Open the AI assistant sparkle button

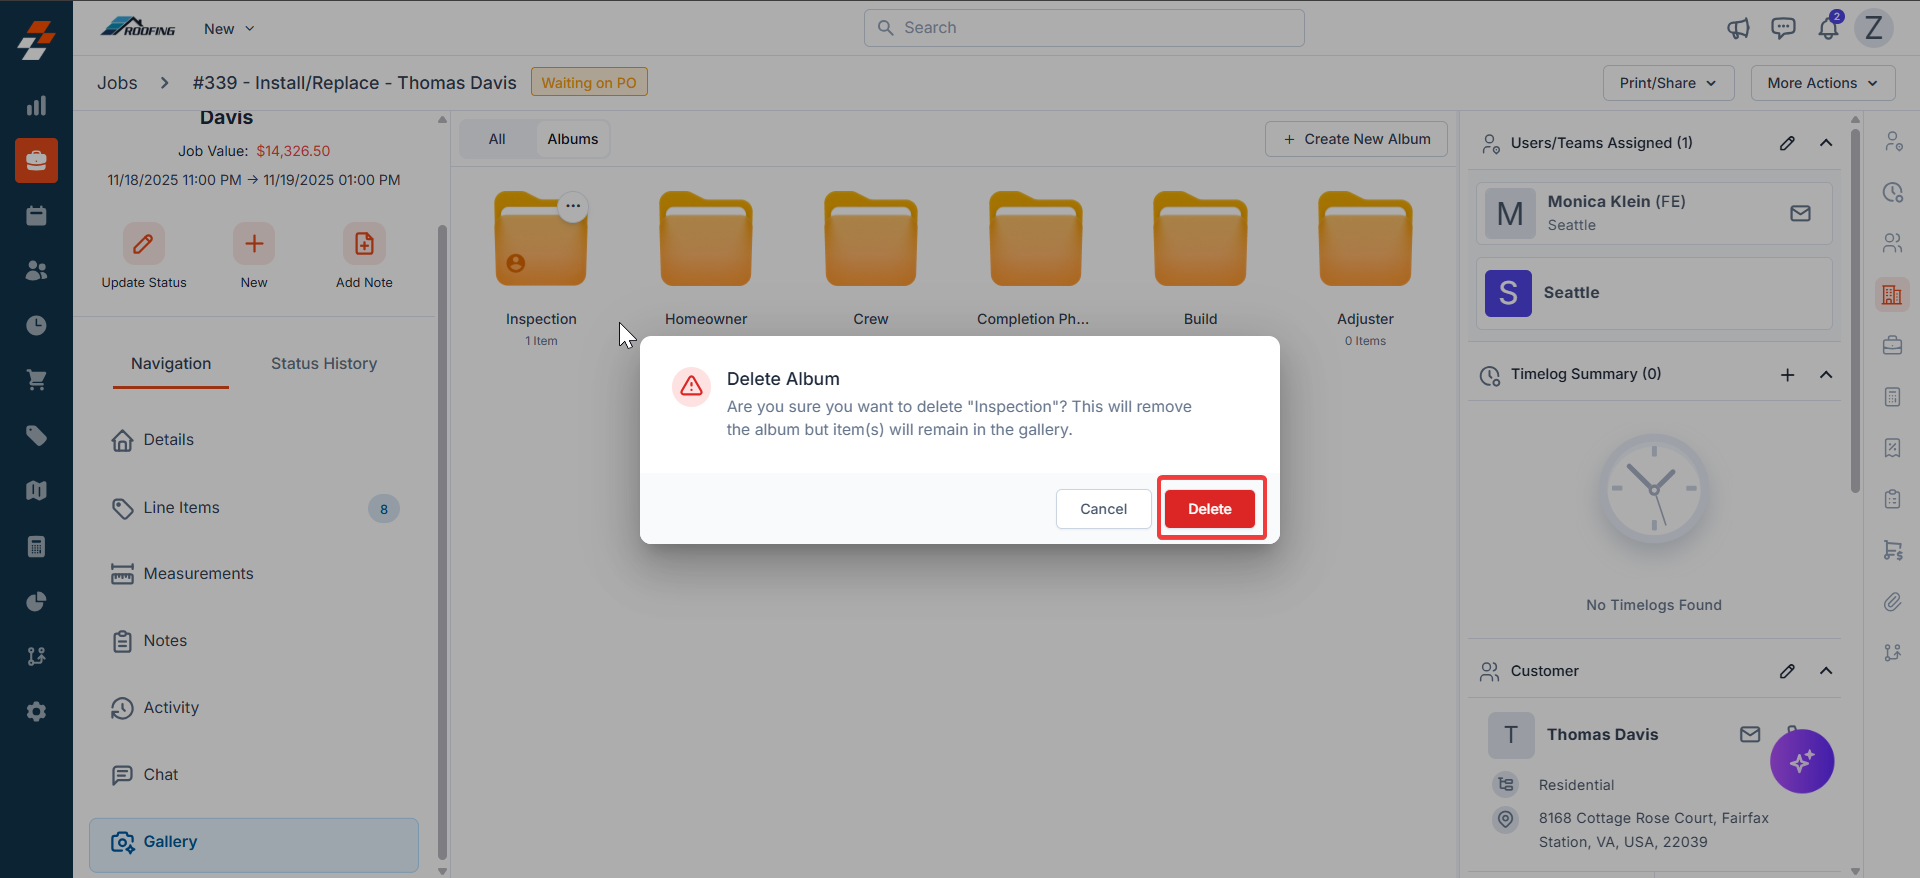(1802, 762)
